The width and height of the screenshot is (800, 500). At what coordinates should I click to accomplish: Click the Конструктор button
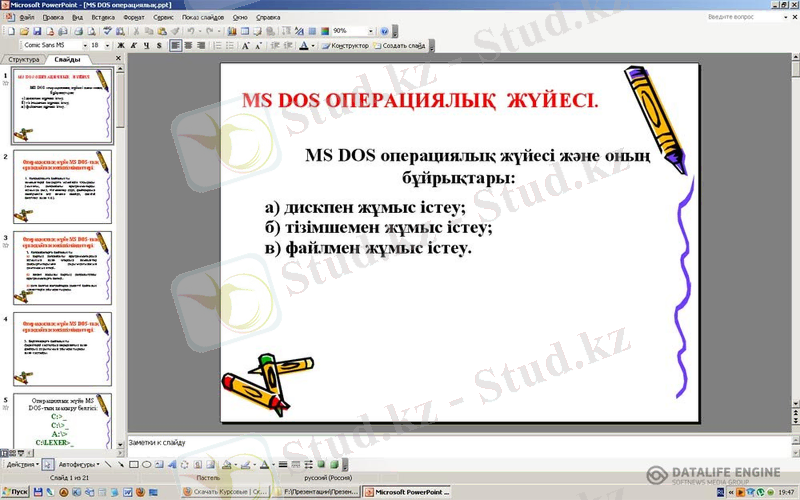pos(345,45)
